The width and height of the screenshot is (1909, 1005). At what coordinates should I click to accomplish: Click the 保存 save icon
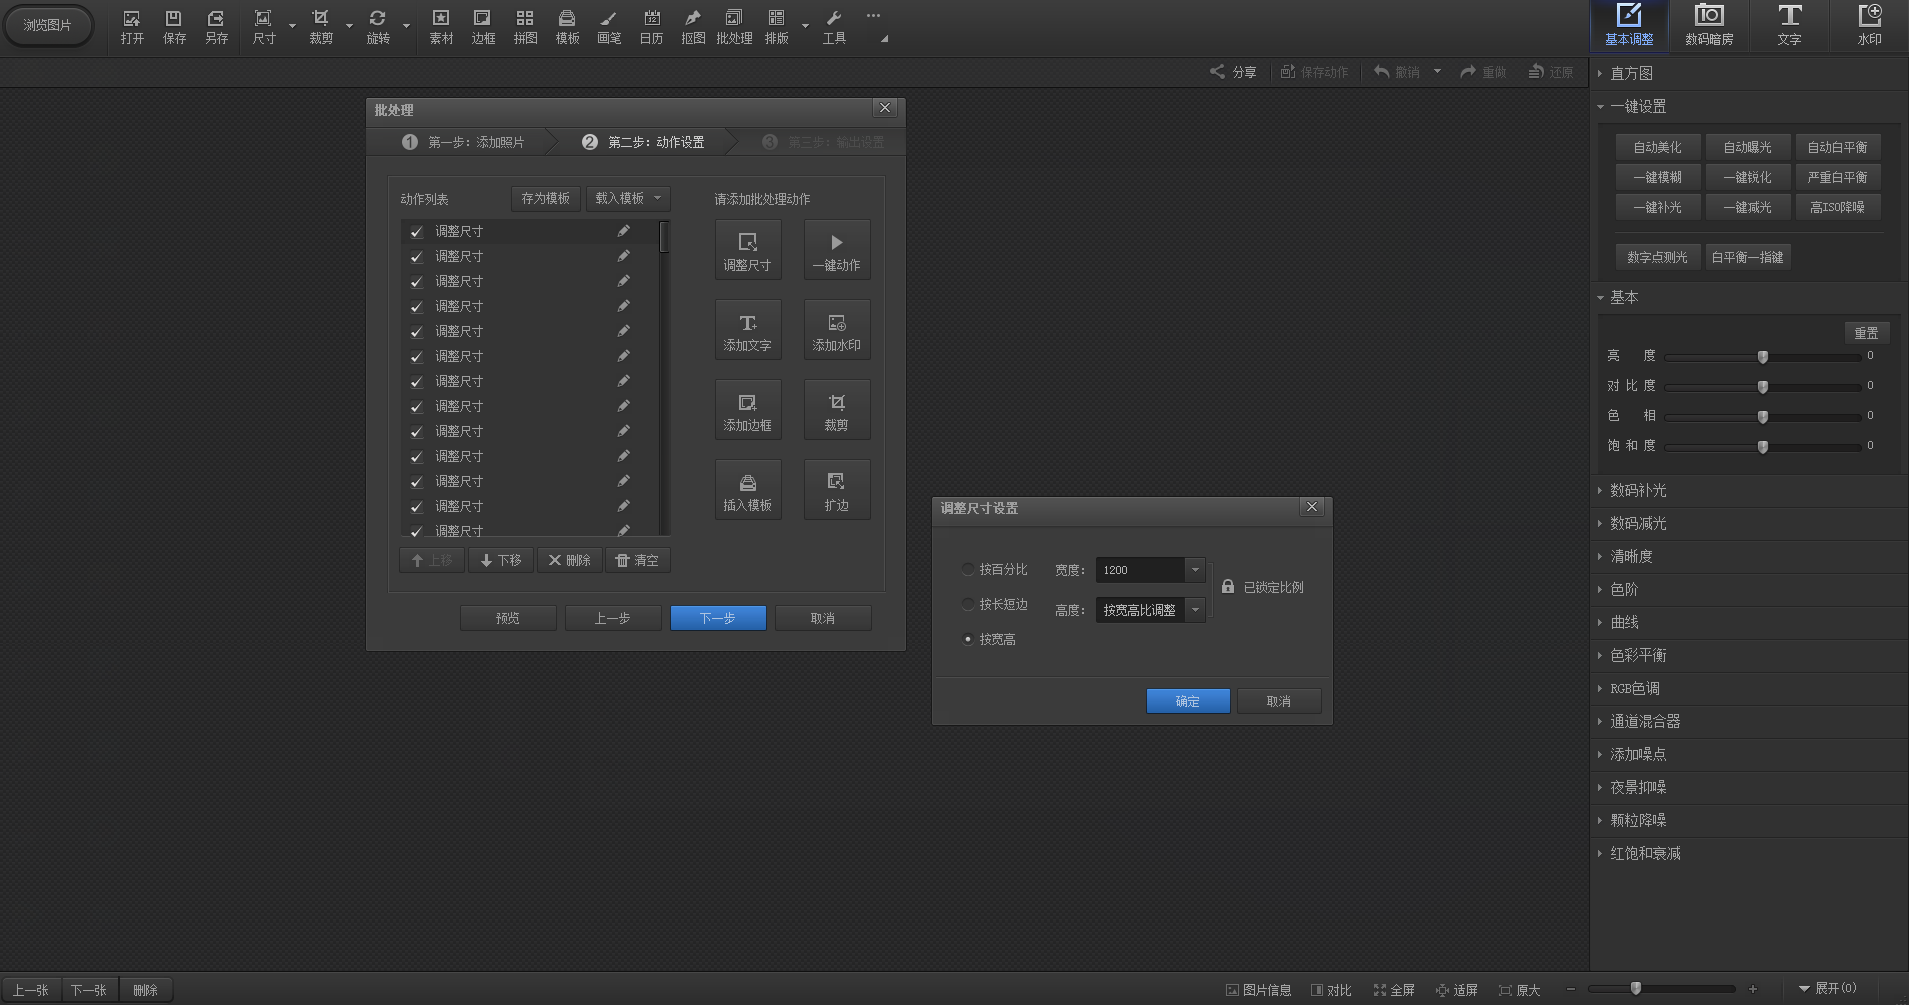[174, 27]
